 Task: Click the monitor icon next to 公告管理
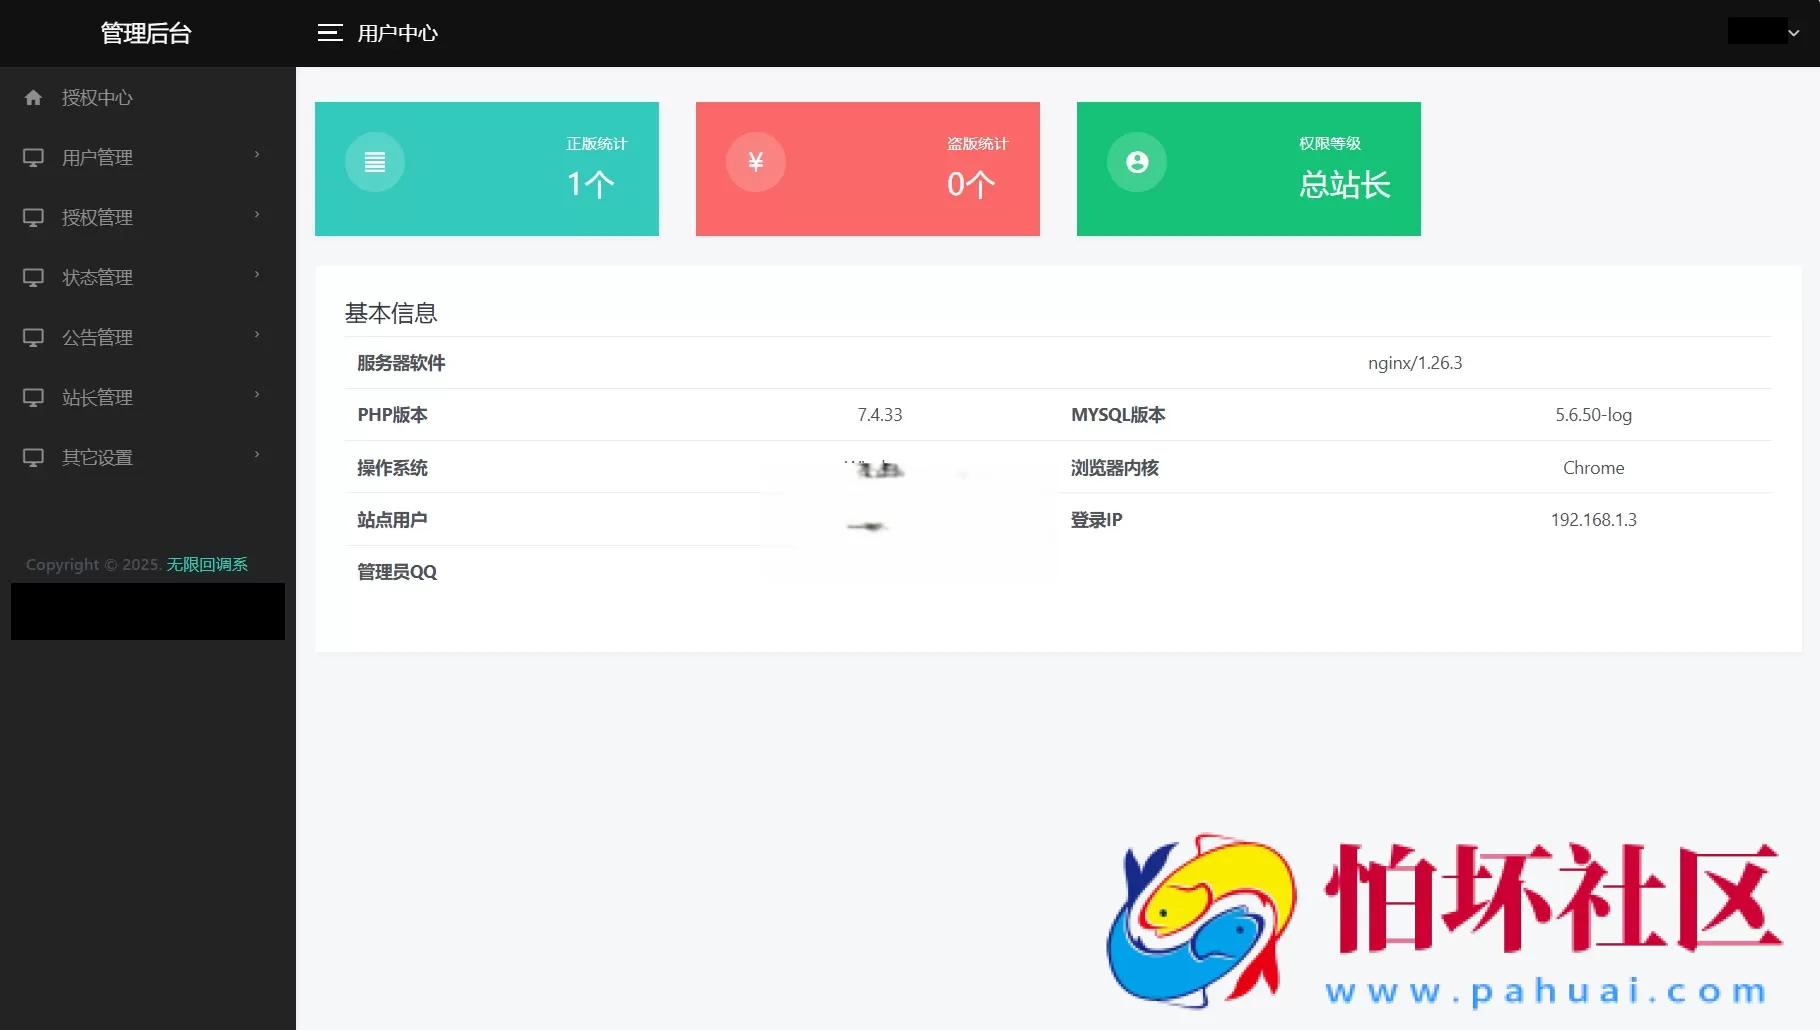tap(33, 337)
